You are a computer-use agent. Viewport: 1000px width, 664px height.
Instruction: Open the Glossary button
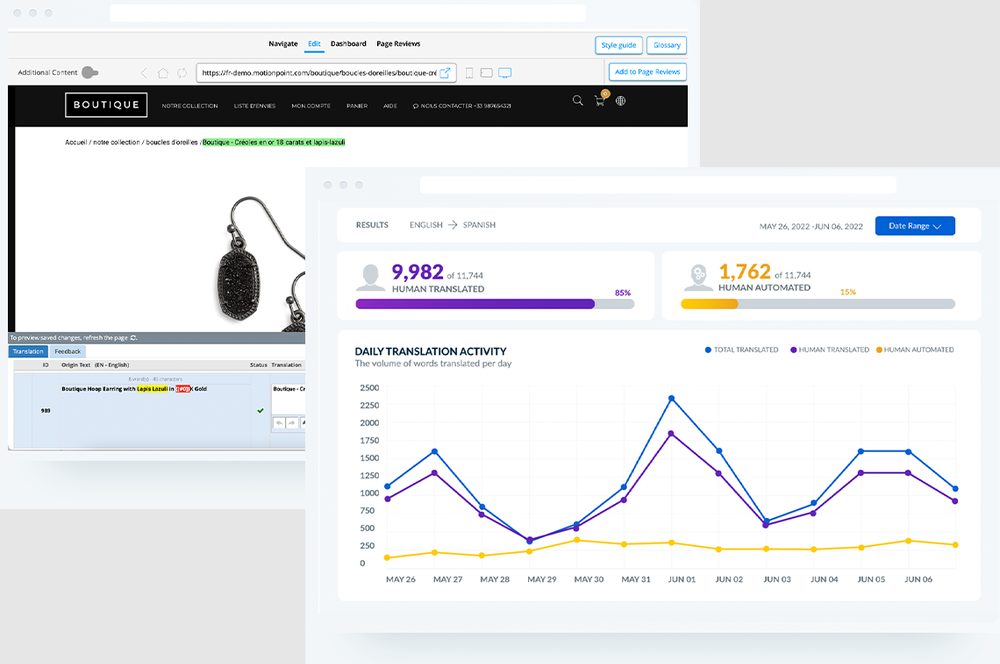coord(666,45)
